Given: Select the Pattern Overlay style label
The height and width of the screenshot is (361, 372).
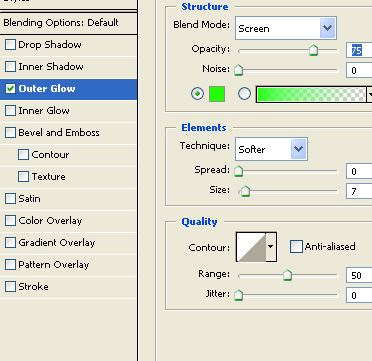Looking at the screenshot, I should [54, 265].
